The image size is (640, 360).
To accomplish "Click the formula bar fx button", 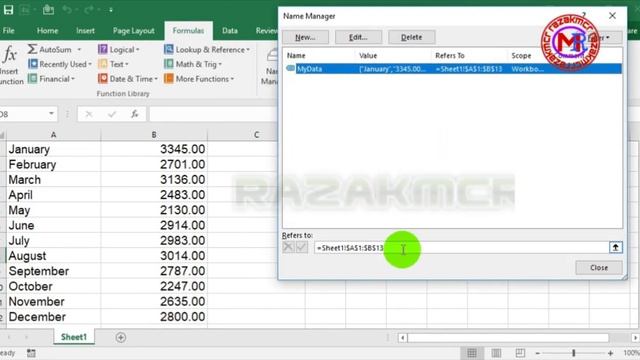I will [135, 114].
